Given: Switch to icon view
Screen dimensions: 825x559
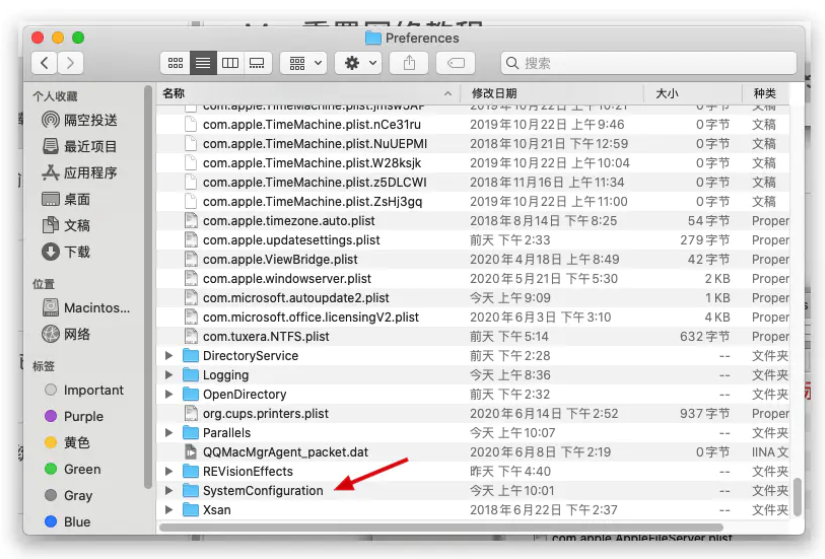Looking at the screenshot, I should coord(175,63).
